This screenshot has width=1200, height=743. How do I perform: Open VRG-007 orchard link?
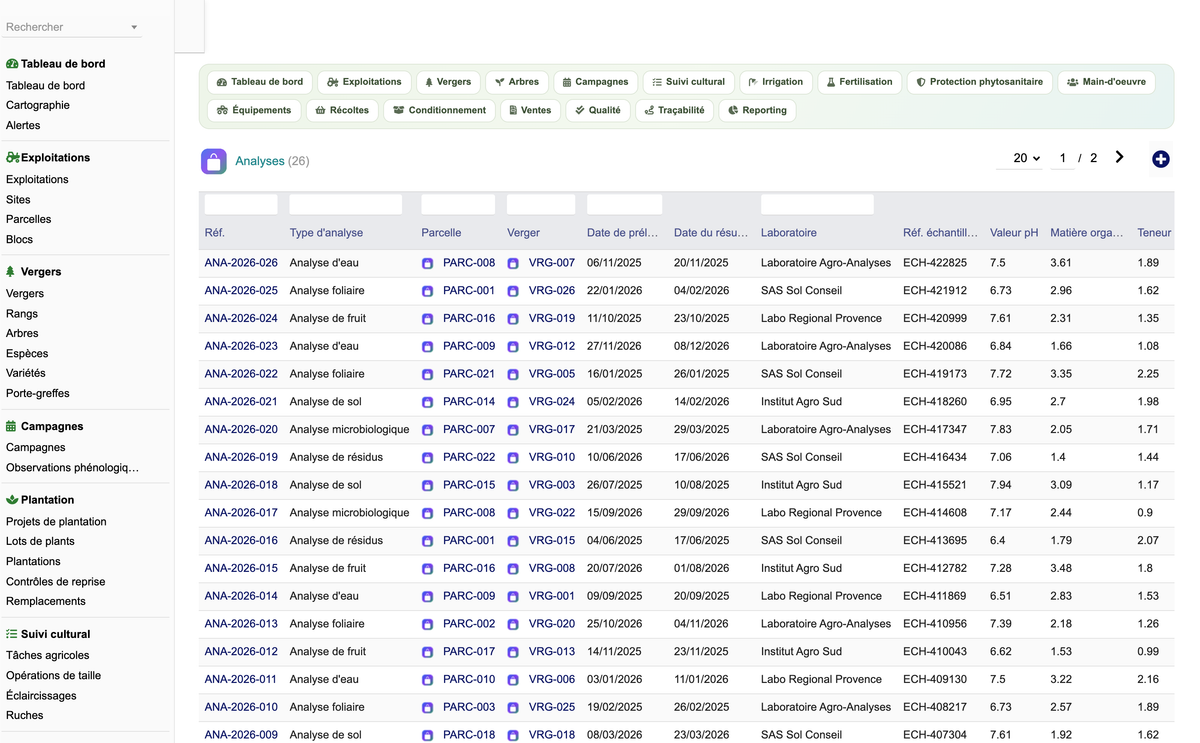[552, 263]
